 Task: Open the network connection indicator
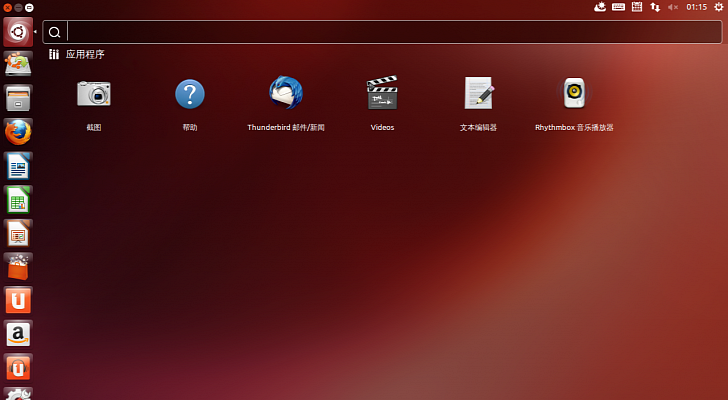tap(655, 7)
